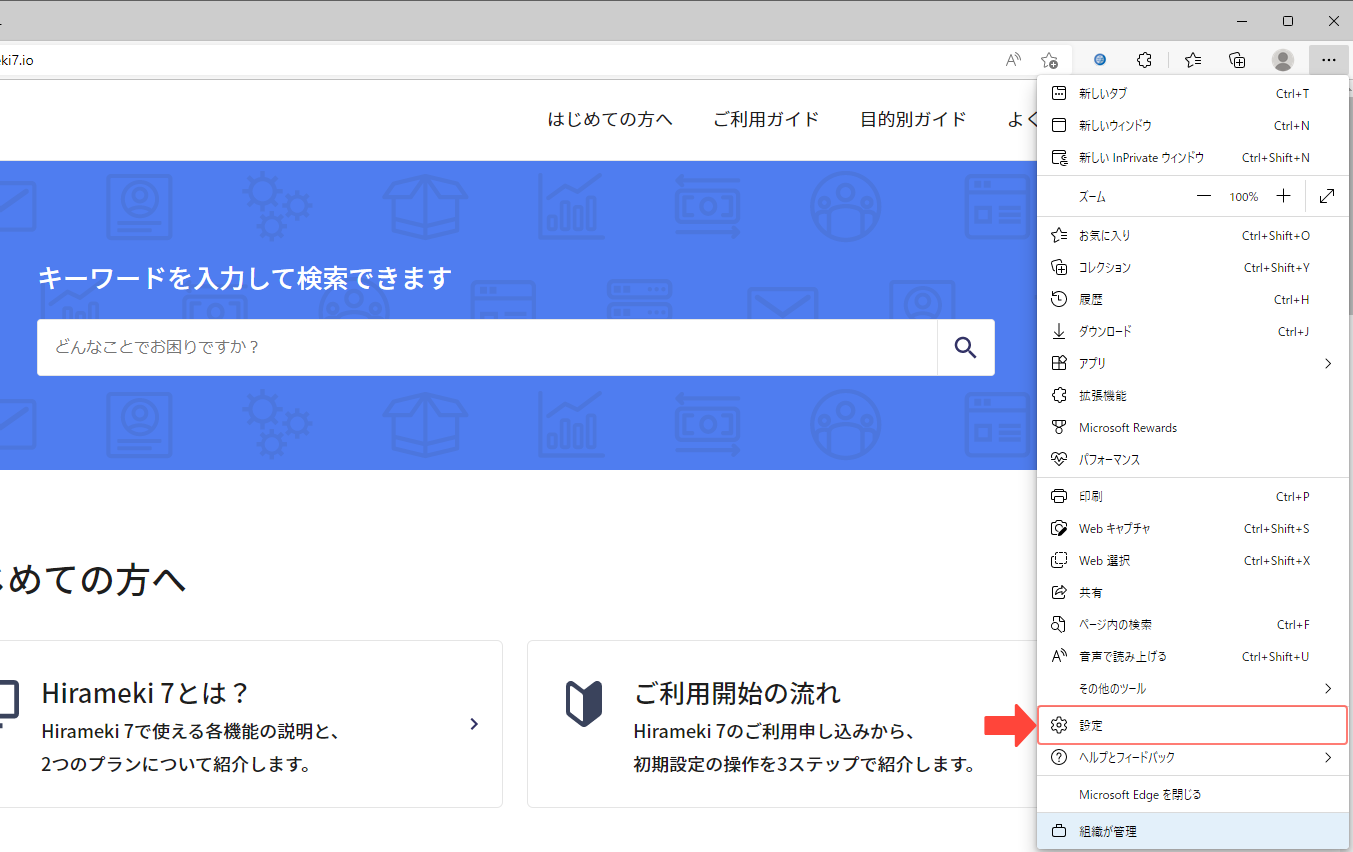This screenshot has height=852, width=1353.
Task: Open ダウンロード from the menu
Action: click(x=1193, y=332)
